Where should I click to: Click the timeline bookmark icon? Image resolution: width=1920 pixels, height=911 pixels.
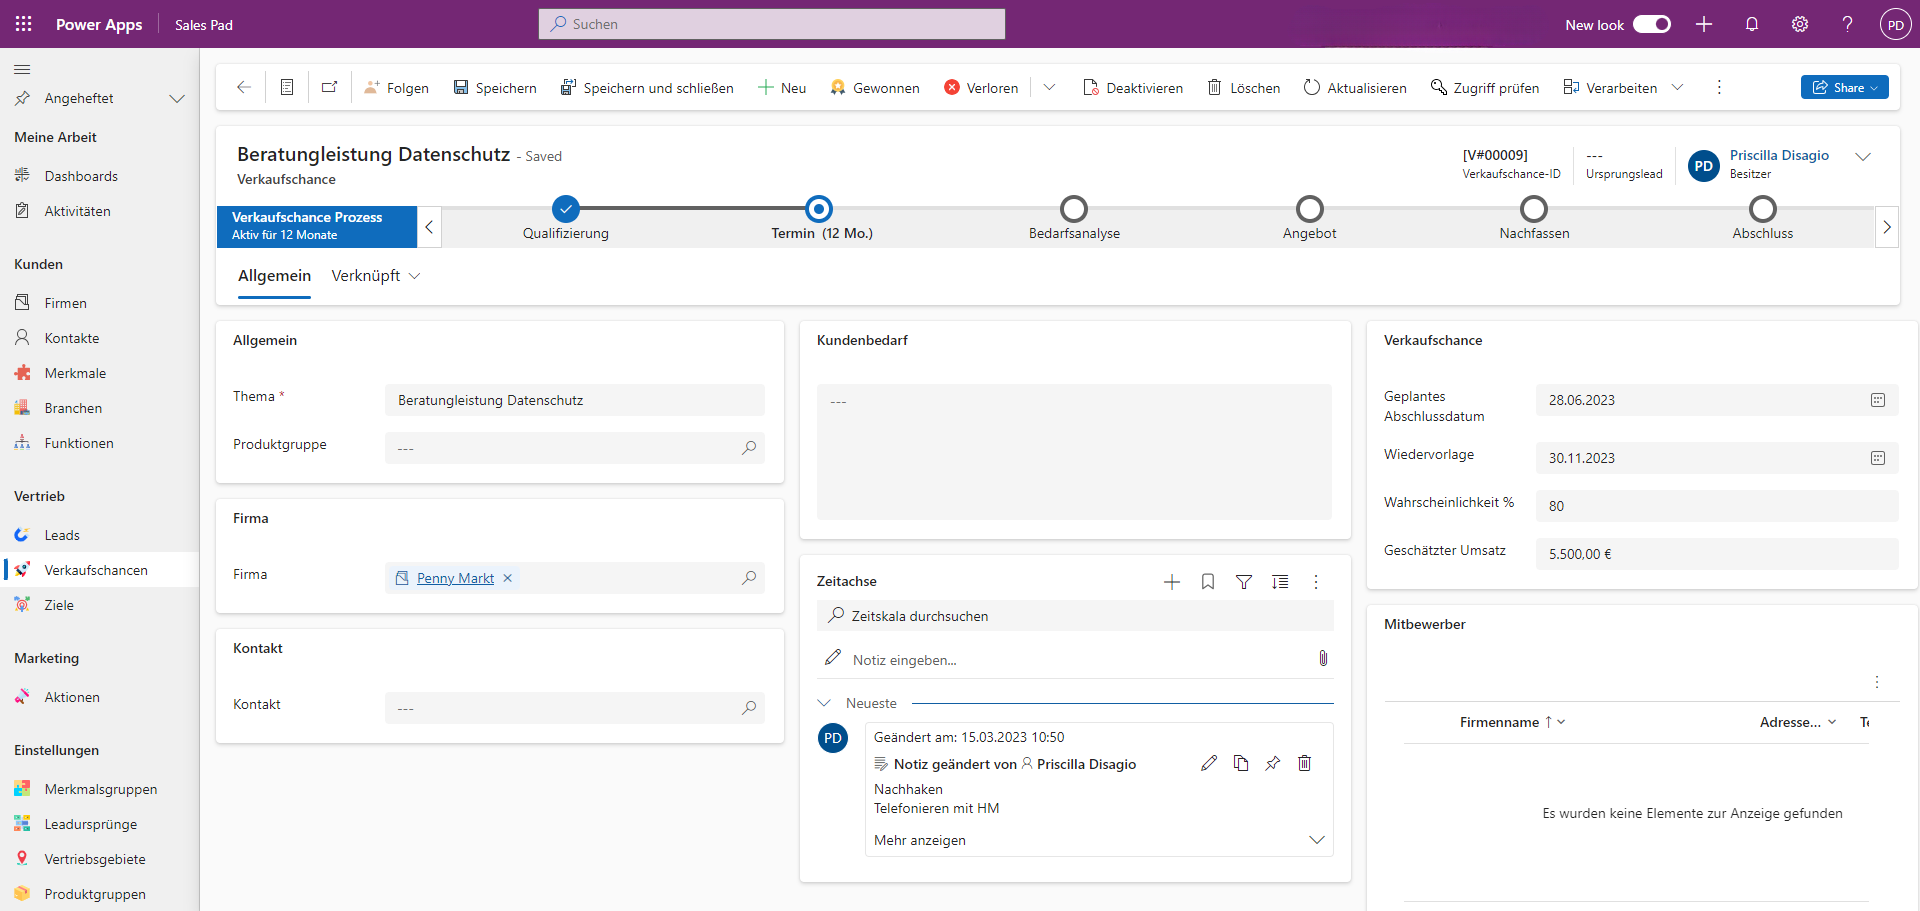tap(1208, 582)
